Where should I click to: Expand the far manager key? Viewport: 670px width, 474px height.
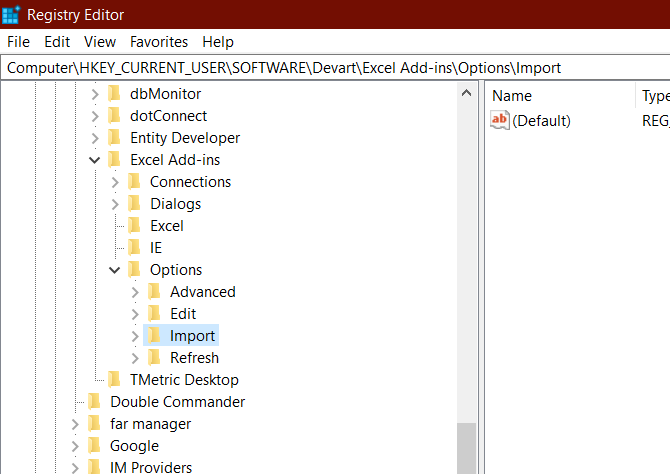pos(75,424)
